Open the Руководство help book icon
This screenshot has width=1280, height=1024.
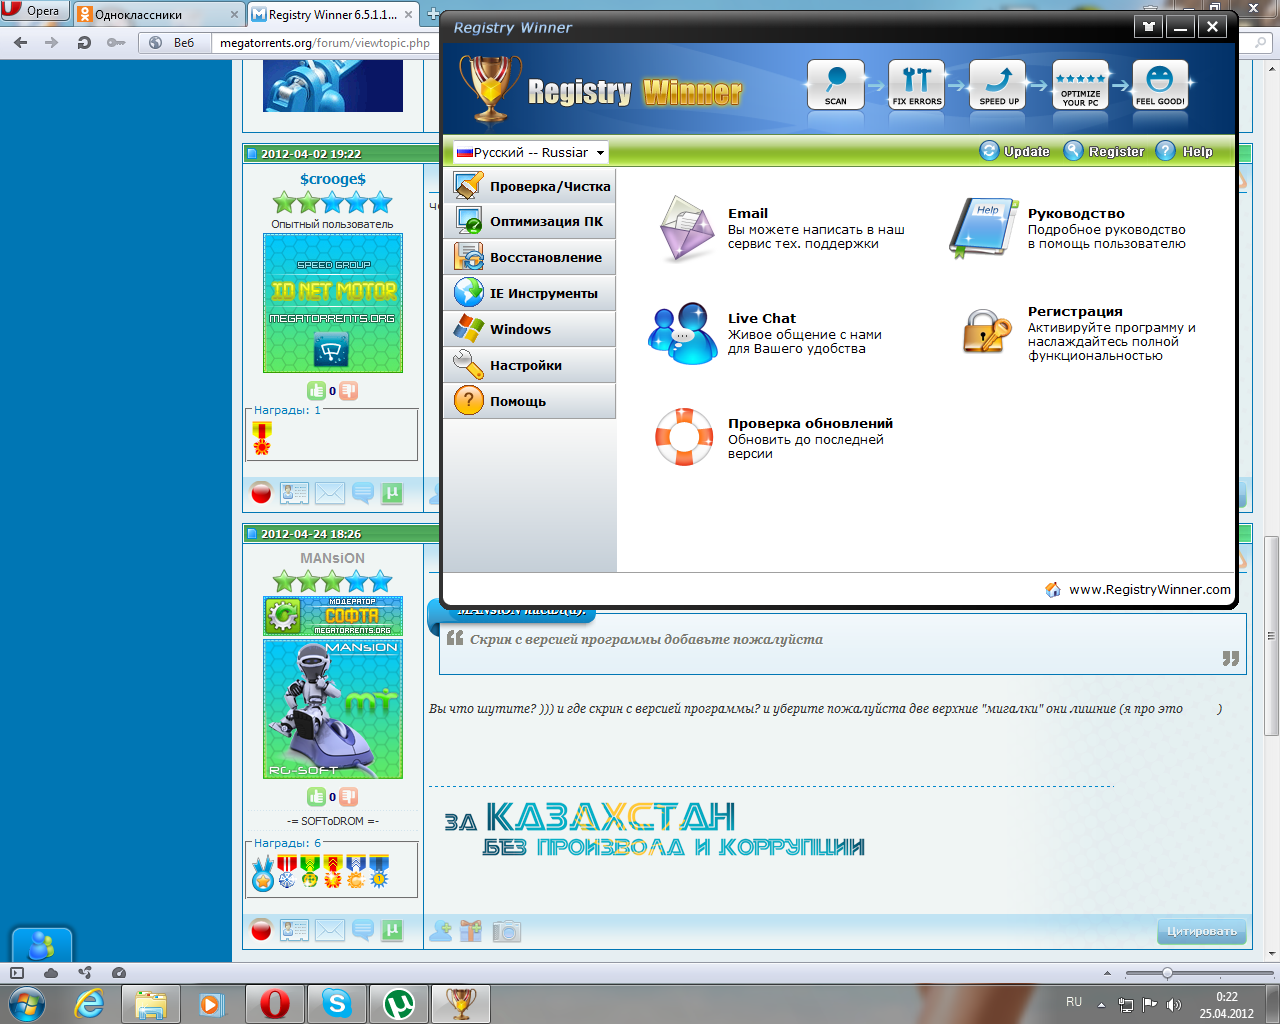click(x=982, y=228)
